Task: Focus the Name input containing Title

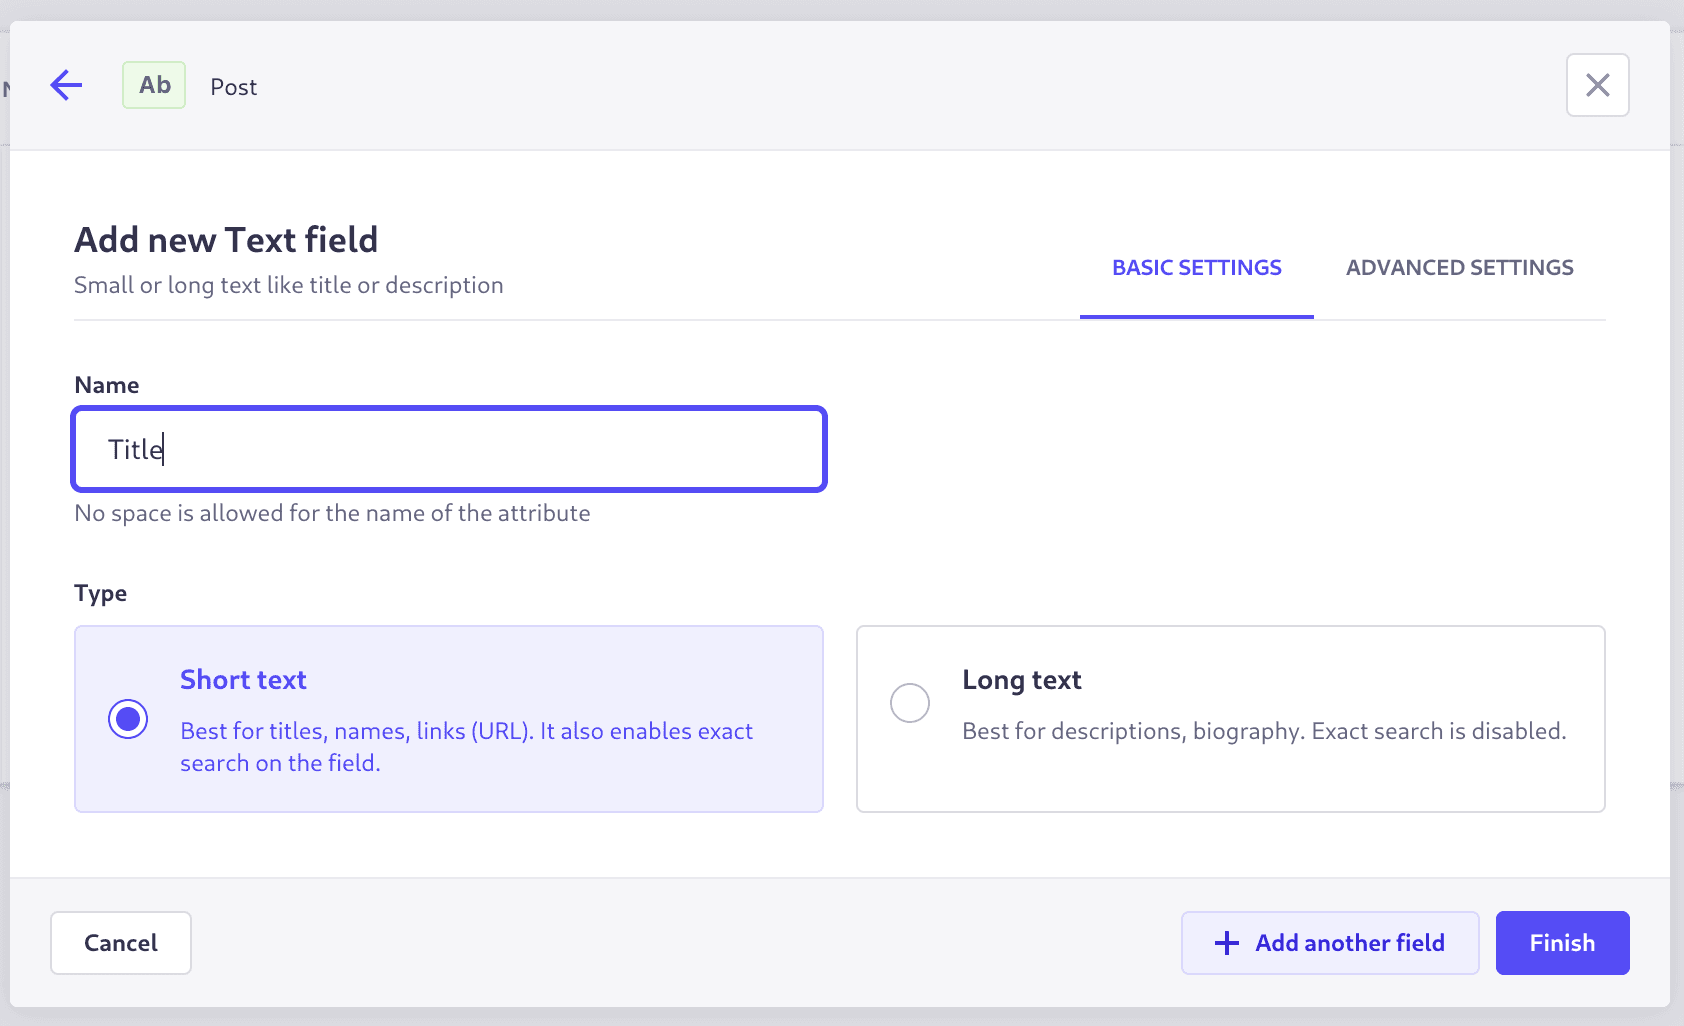Action: 449,449
